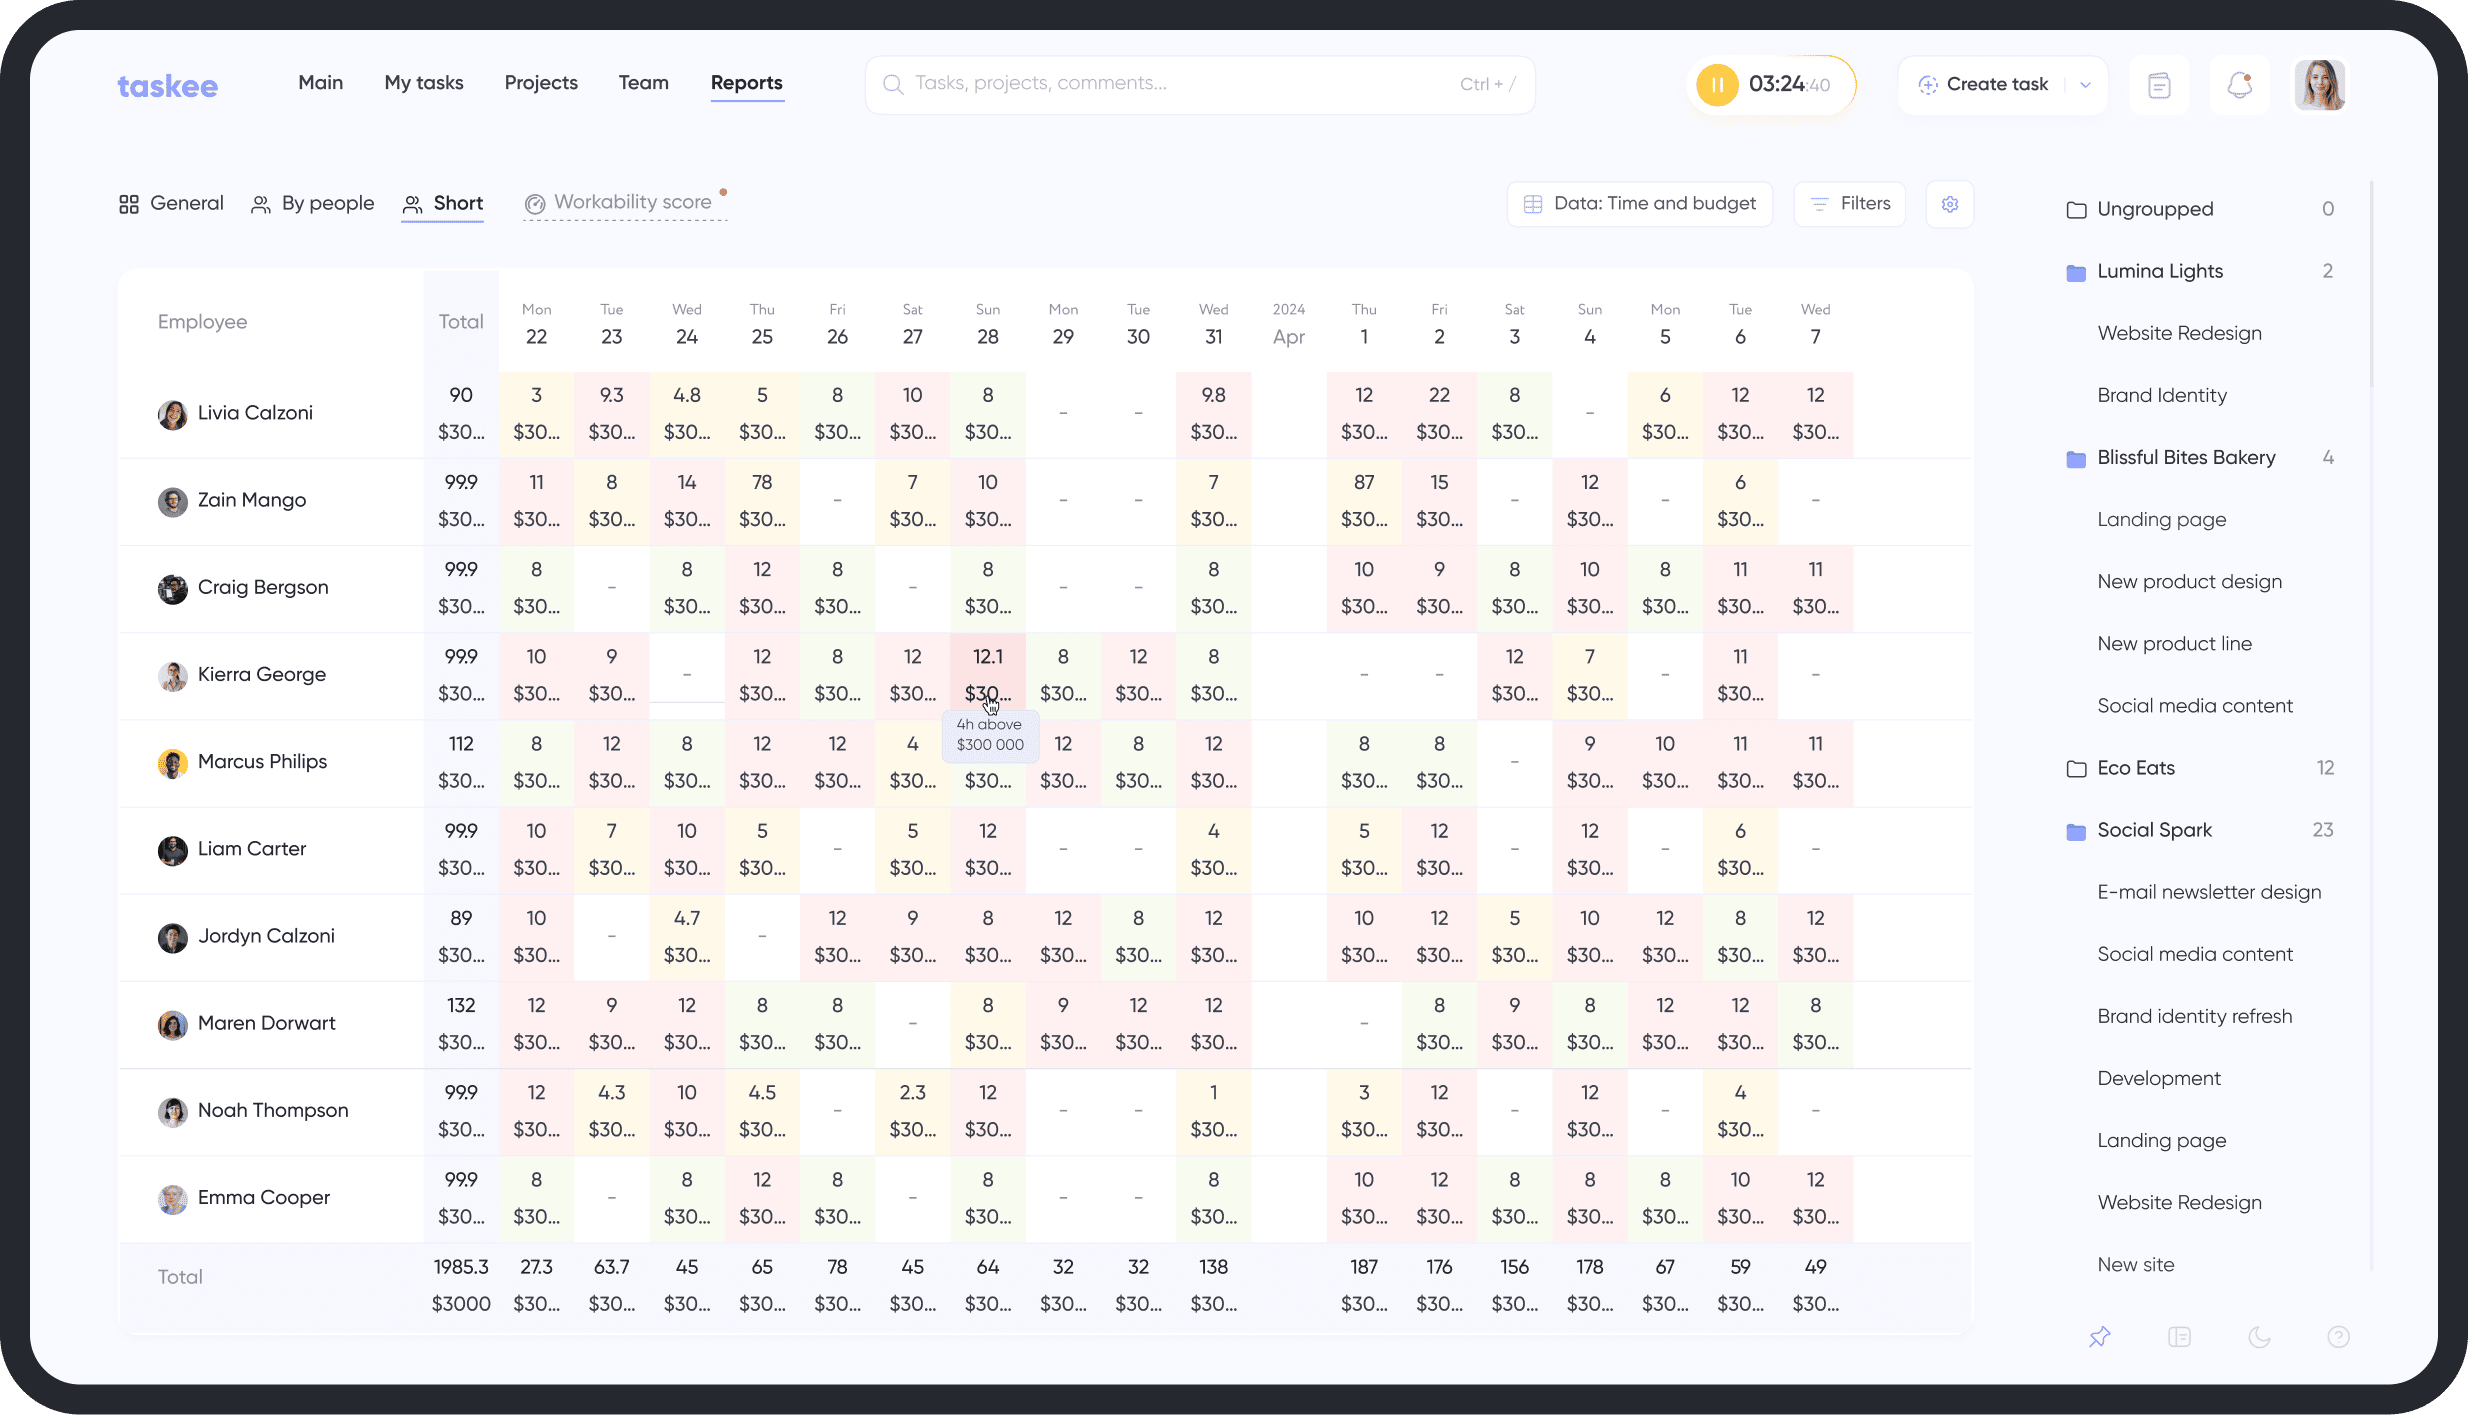Screen dimensions: 2468x1415
Task: Click the notes document icon near Create task
Action: click(x=2160, y=84)
